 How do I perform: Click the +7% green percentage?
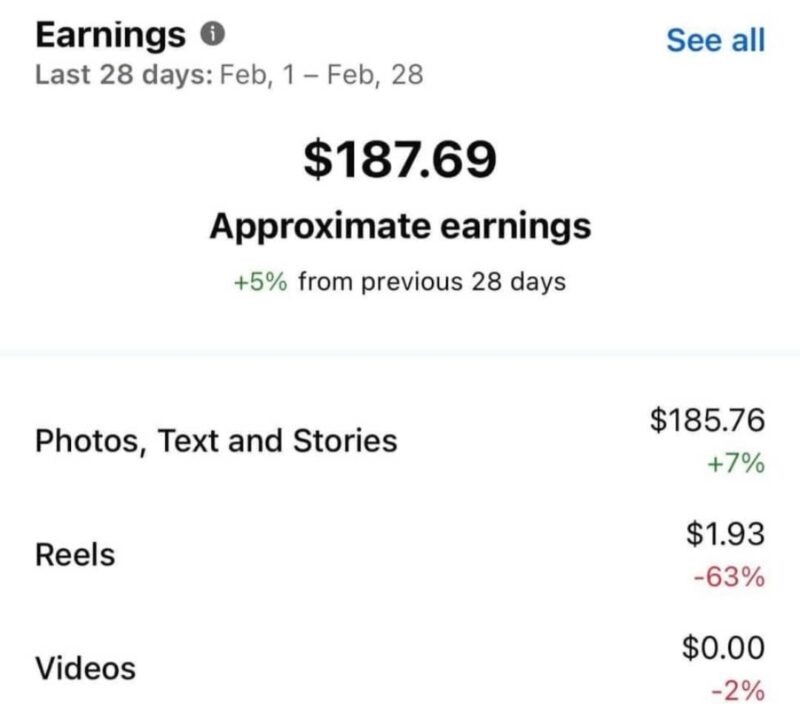739,463
